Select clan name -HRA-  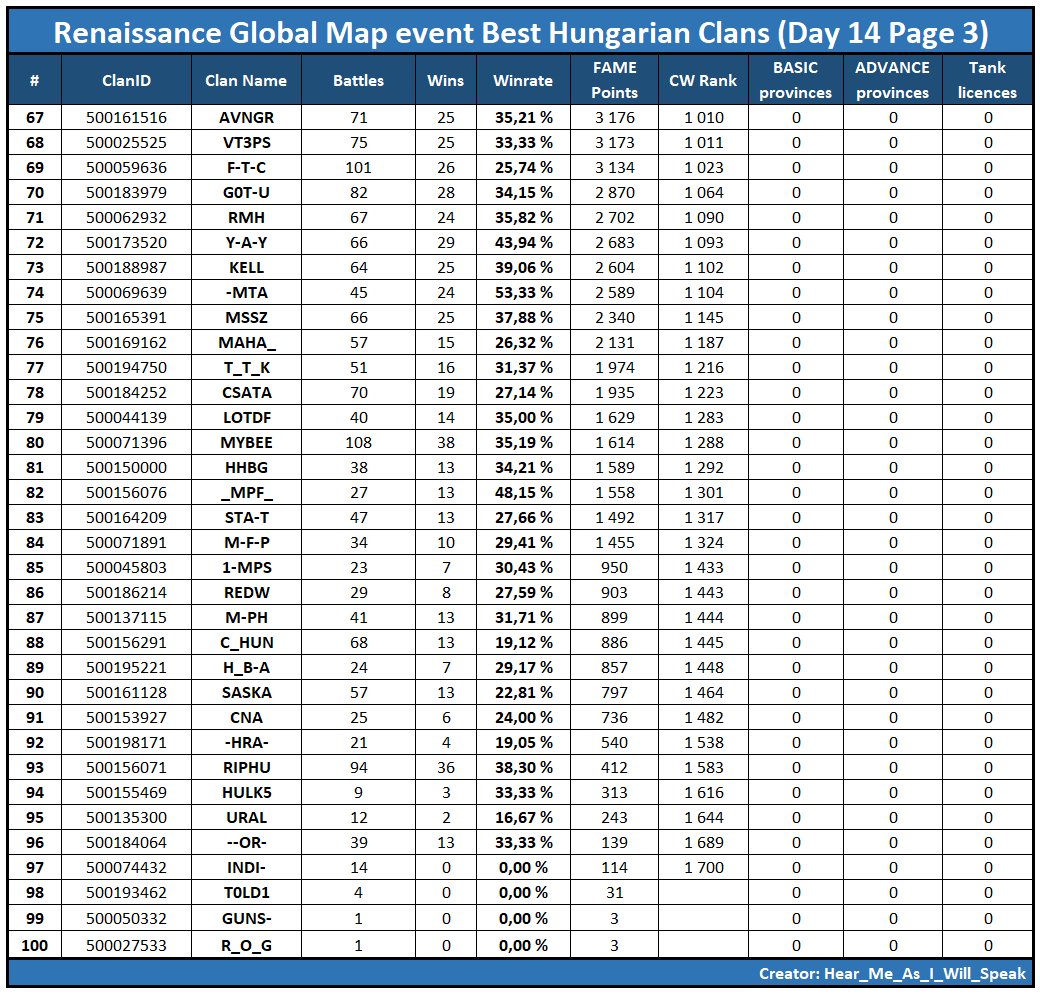(247, 743)
